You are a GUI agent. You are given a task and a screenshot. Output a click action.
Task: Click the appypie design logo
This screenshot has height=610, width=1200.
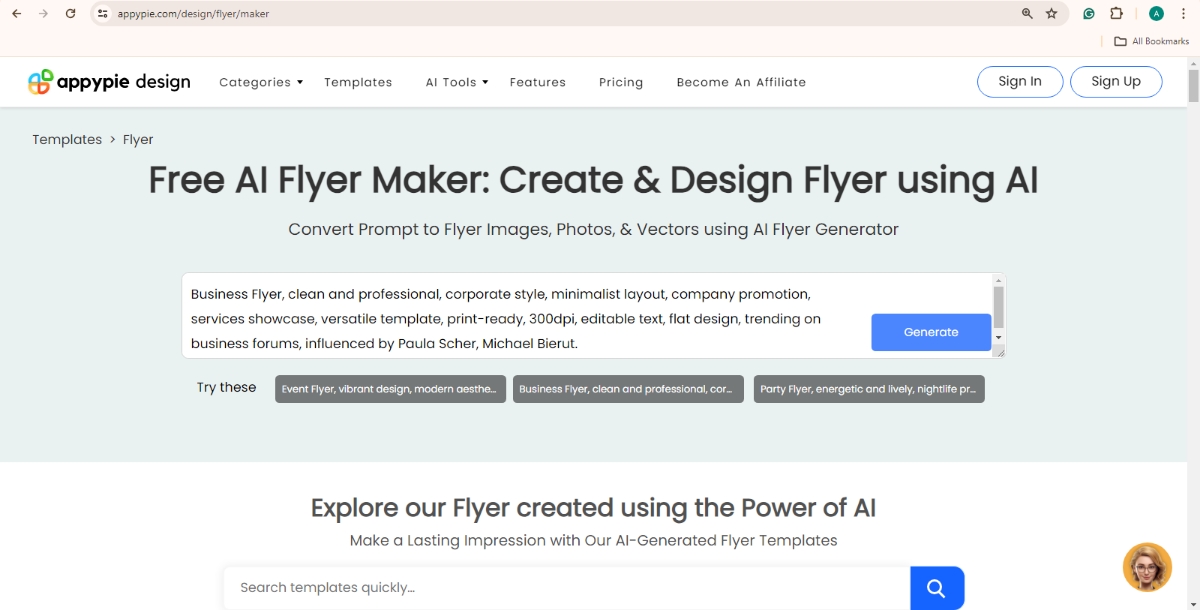pos(108,82)
